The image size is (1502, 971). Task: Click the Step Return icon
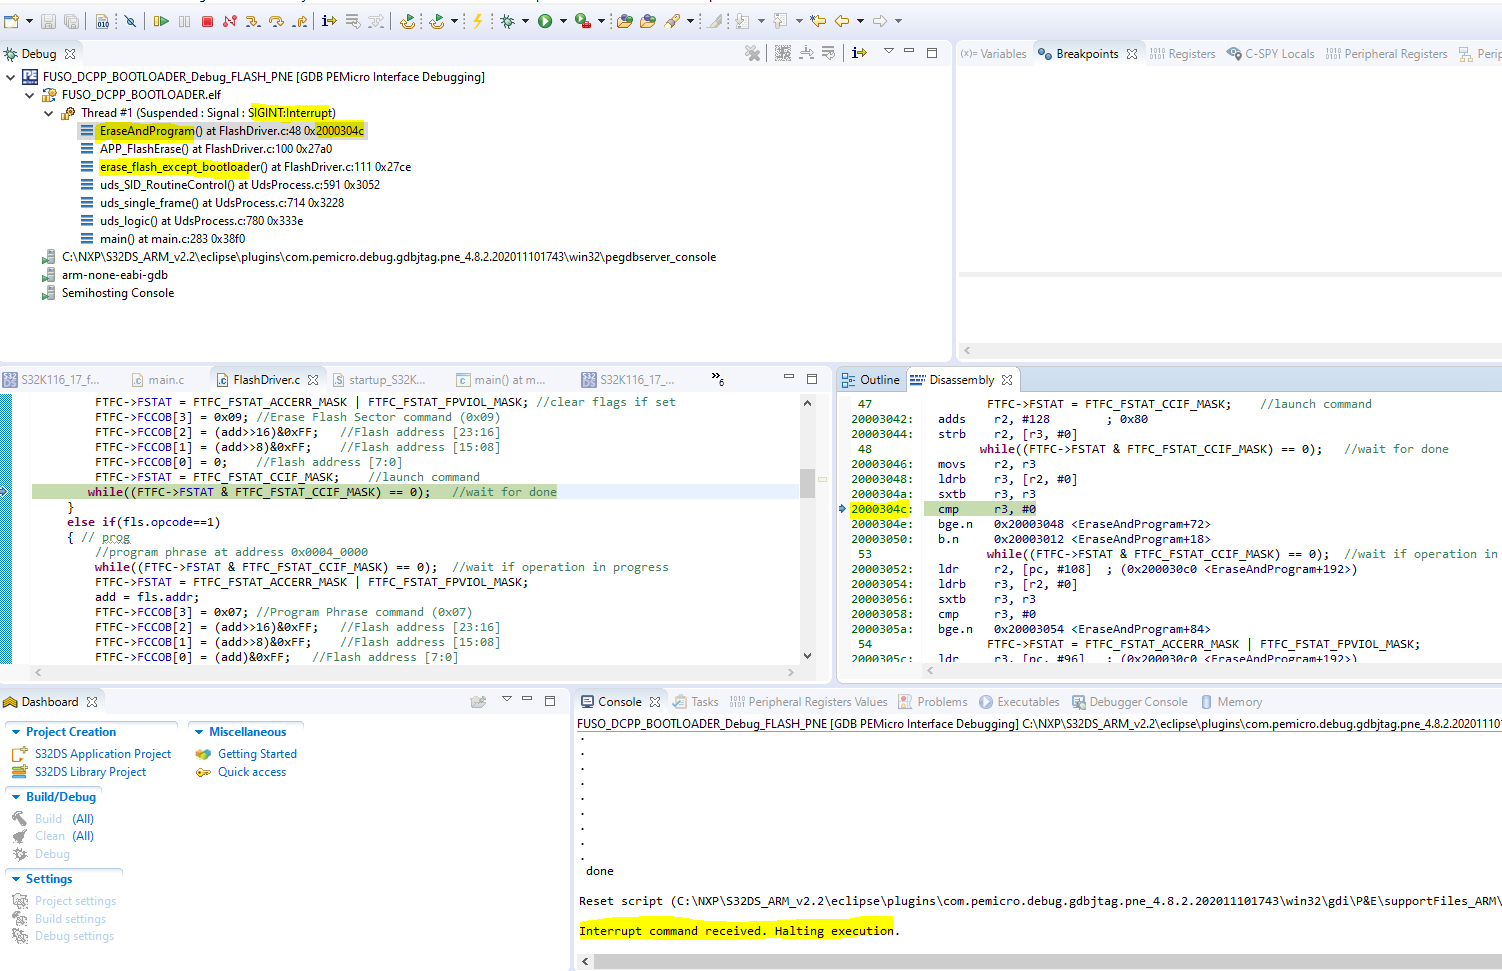click(299, 21)
